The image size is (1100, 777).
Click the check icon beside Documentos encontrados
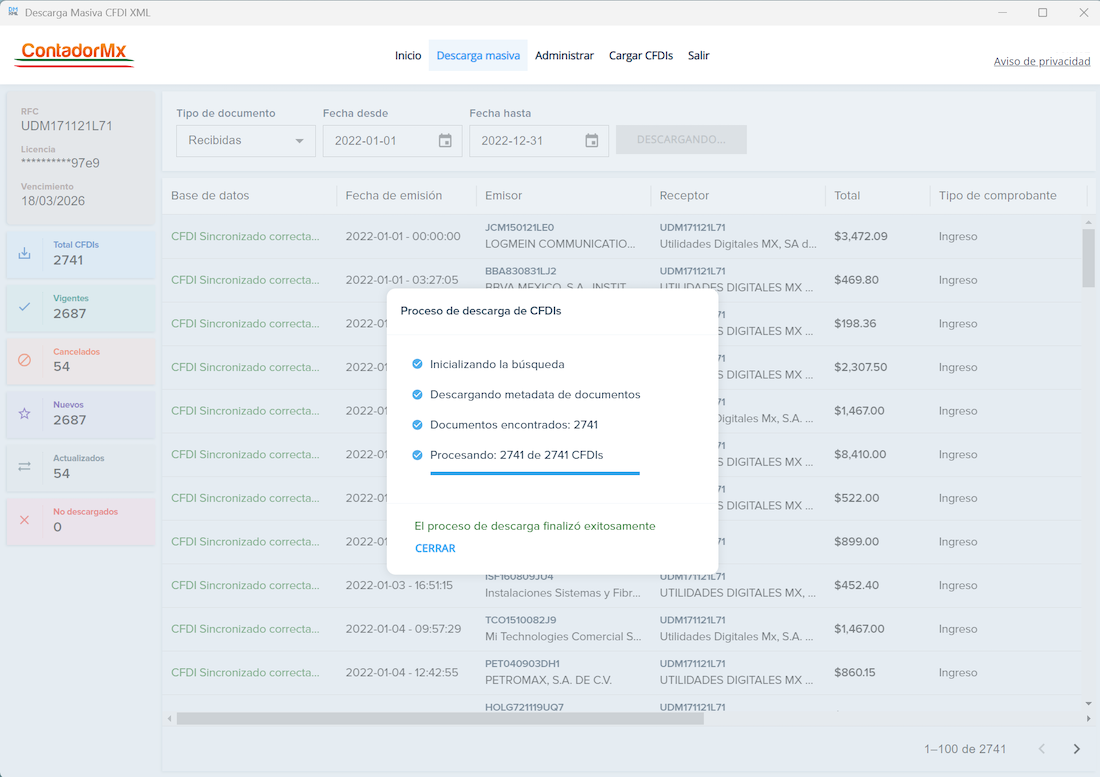pyautogui.click(x=417, y=424)
